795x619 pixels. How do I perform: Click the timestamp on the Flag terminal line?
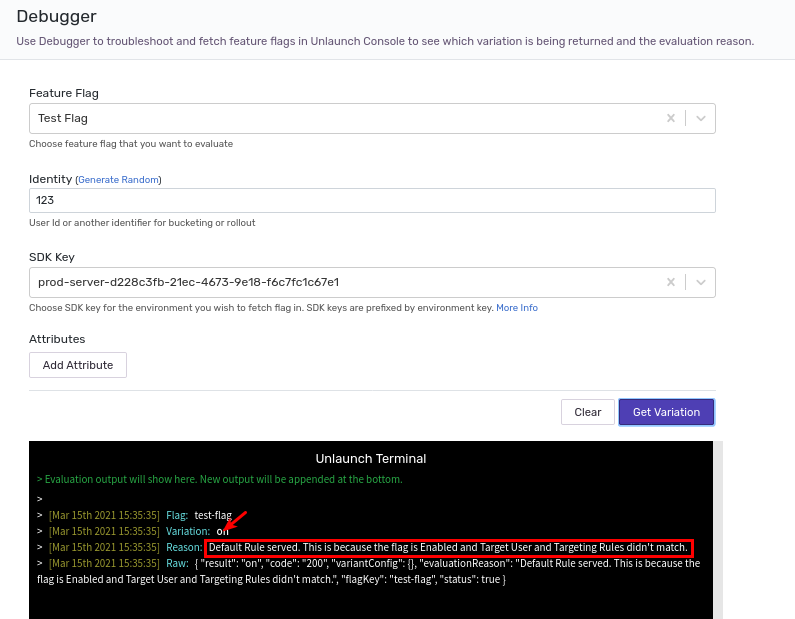104,515
